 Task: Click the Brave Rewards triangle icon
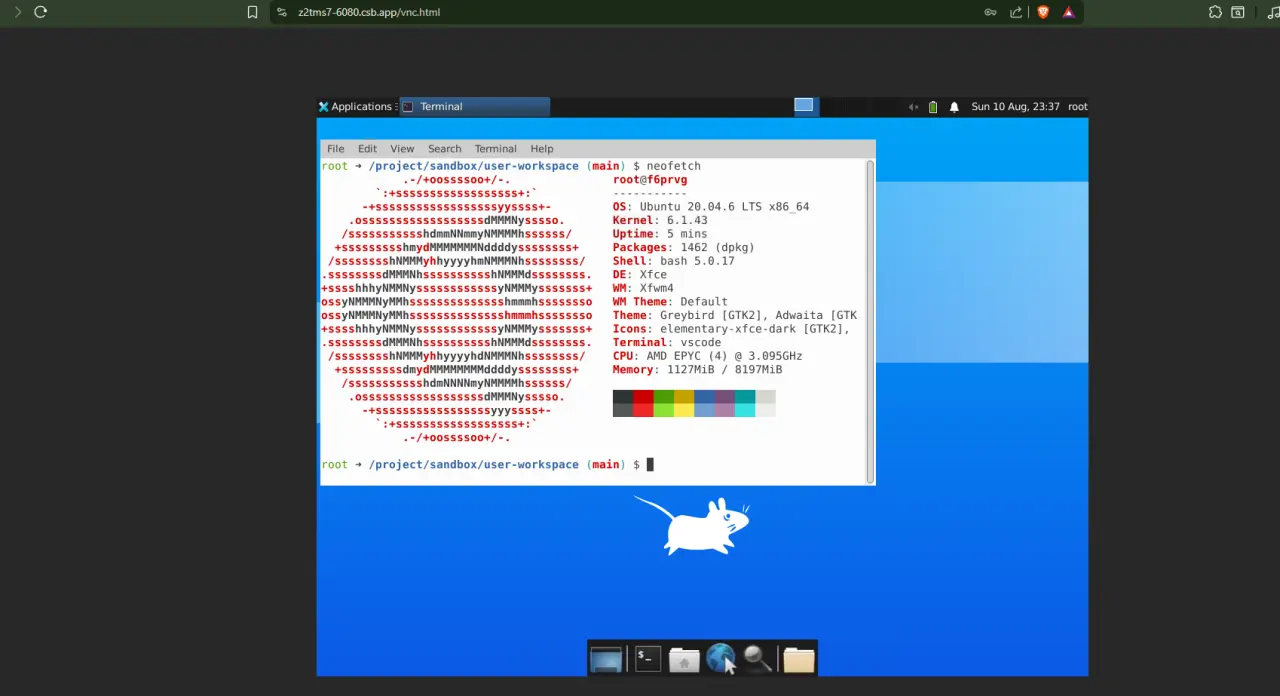1068,12
